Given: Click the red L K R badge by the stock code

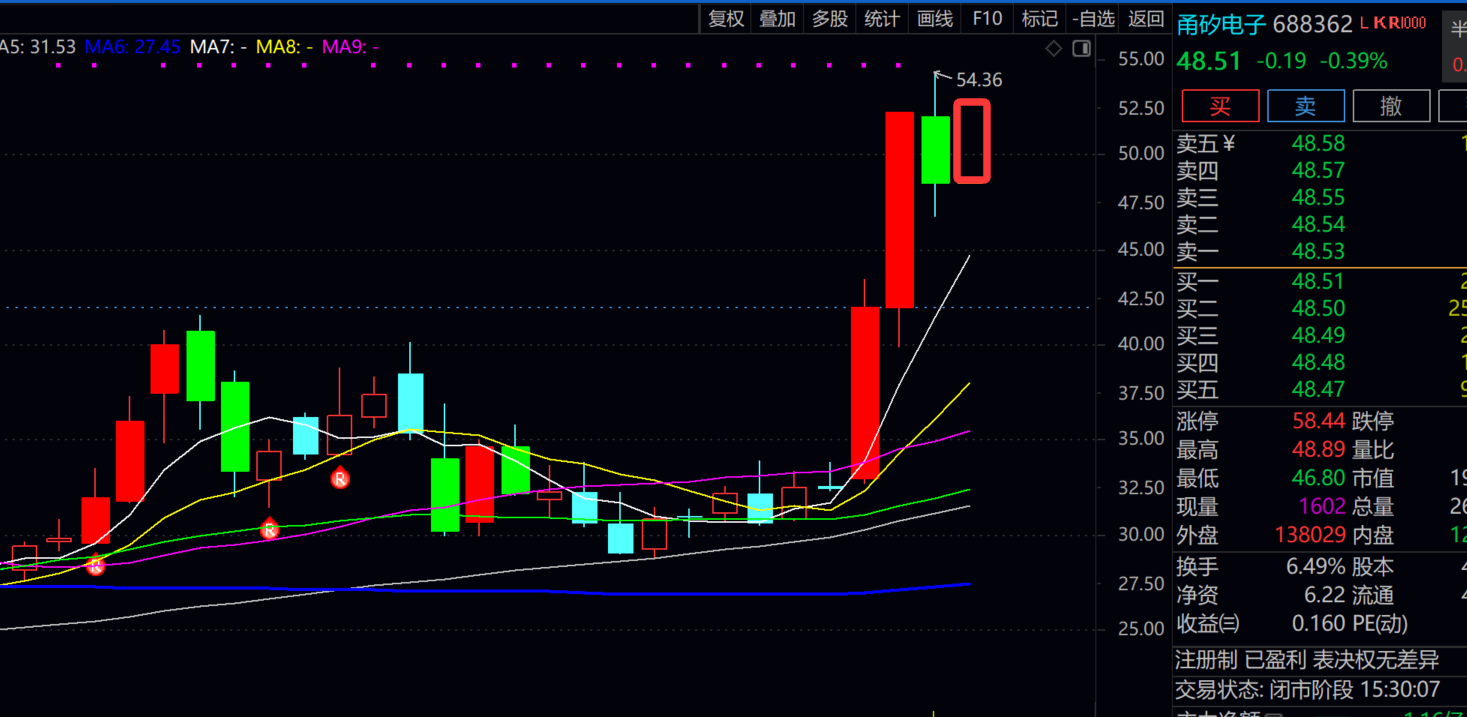Looking at the screenshot, I should [x=1399, y=24].
